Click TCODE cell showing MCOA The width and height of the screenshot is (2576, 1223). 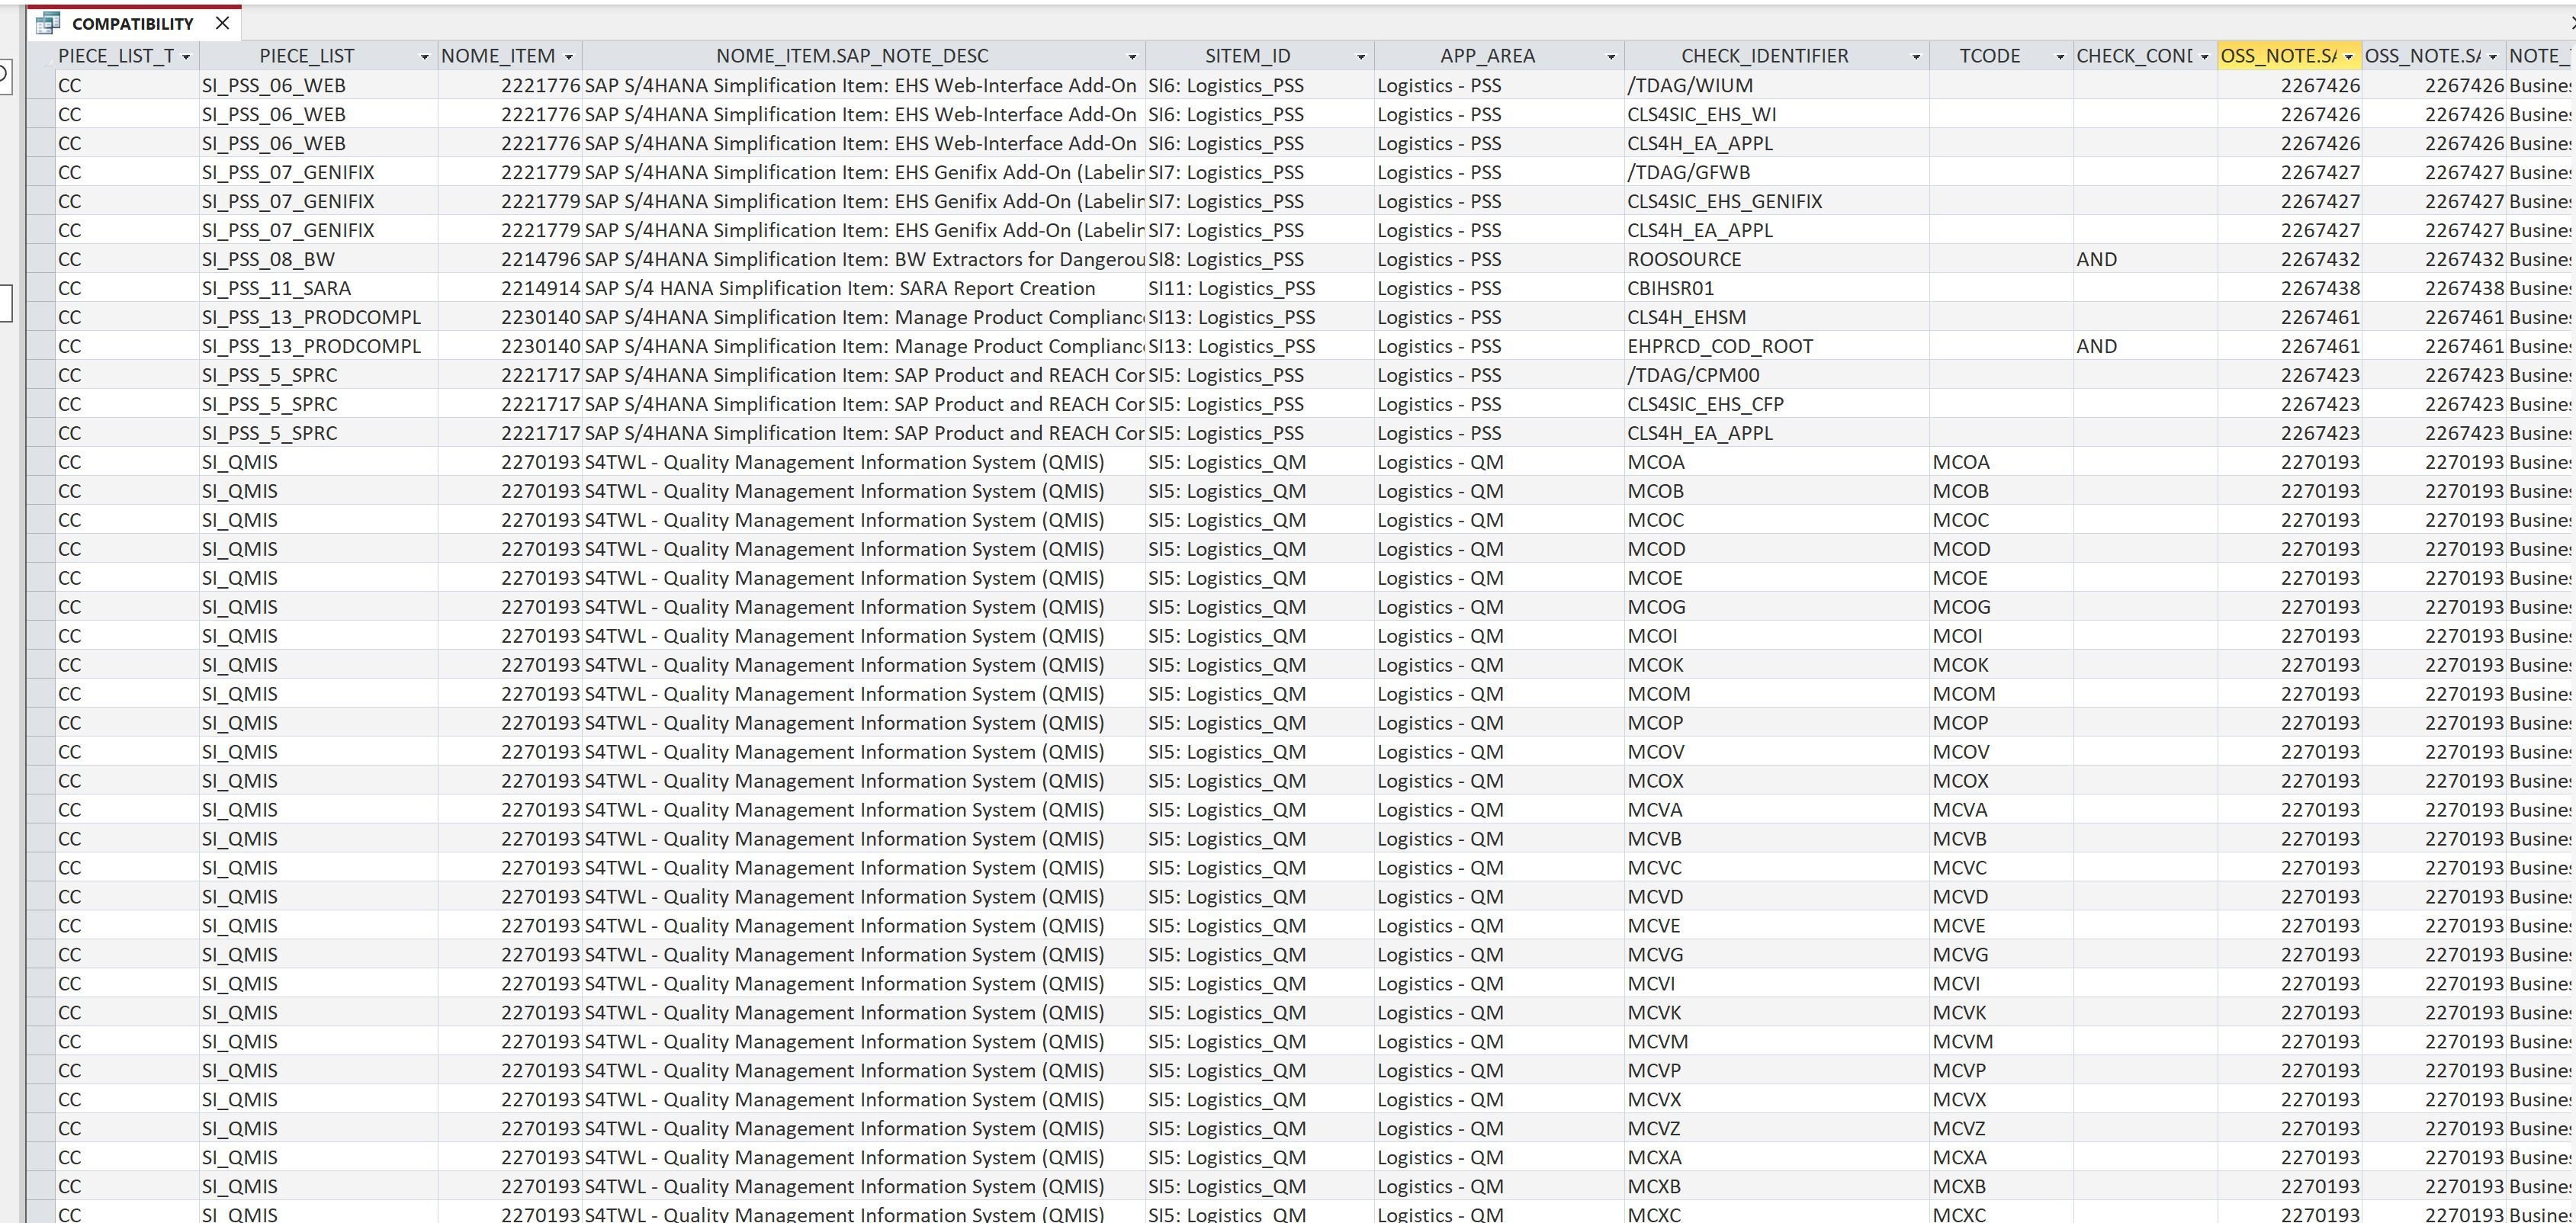coord(1960,462)
